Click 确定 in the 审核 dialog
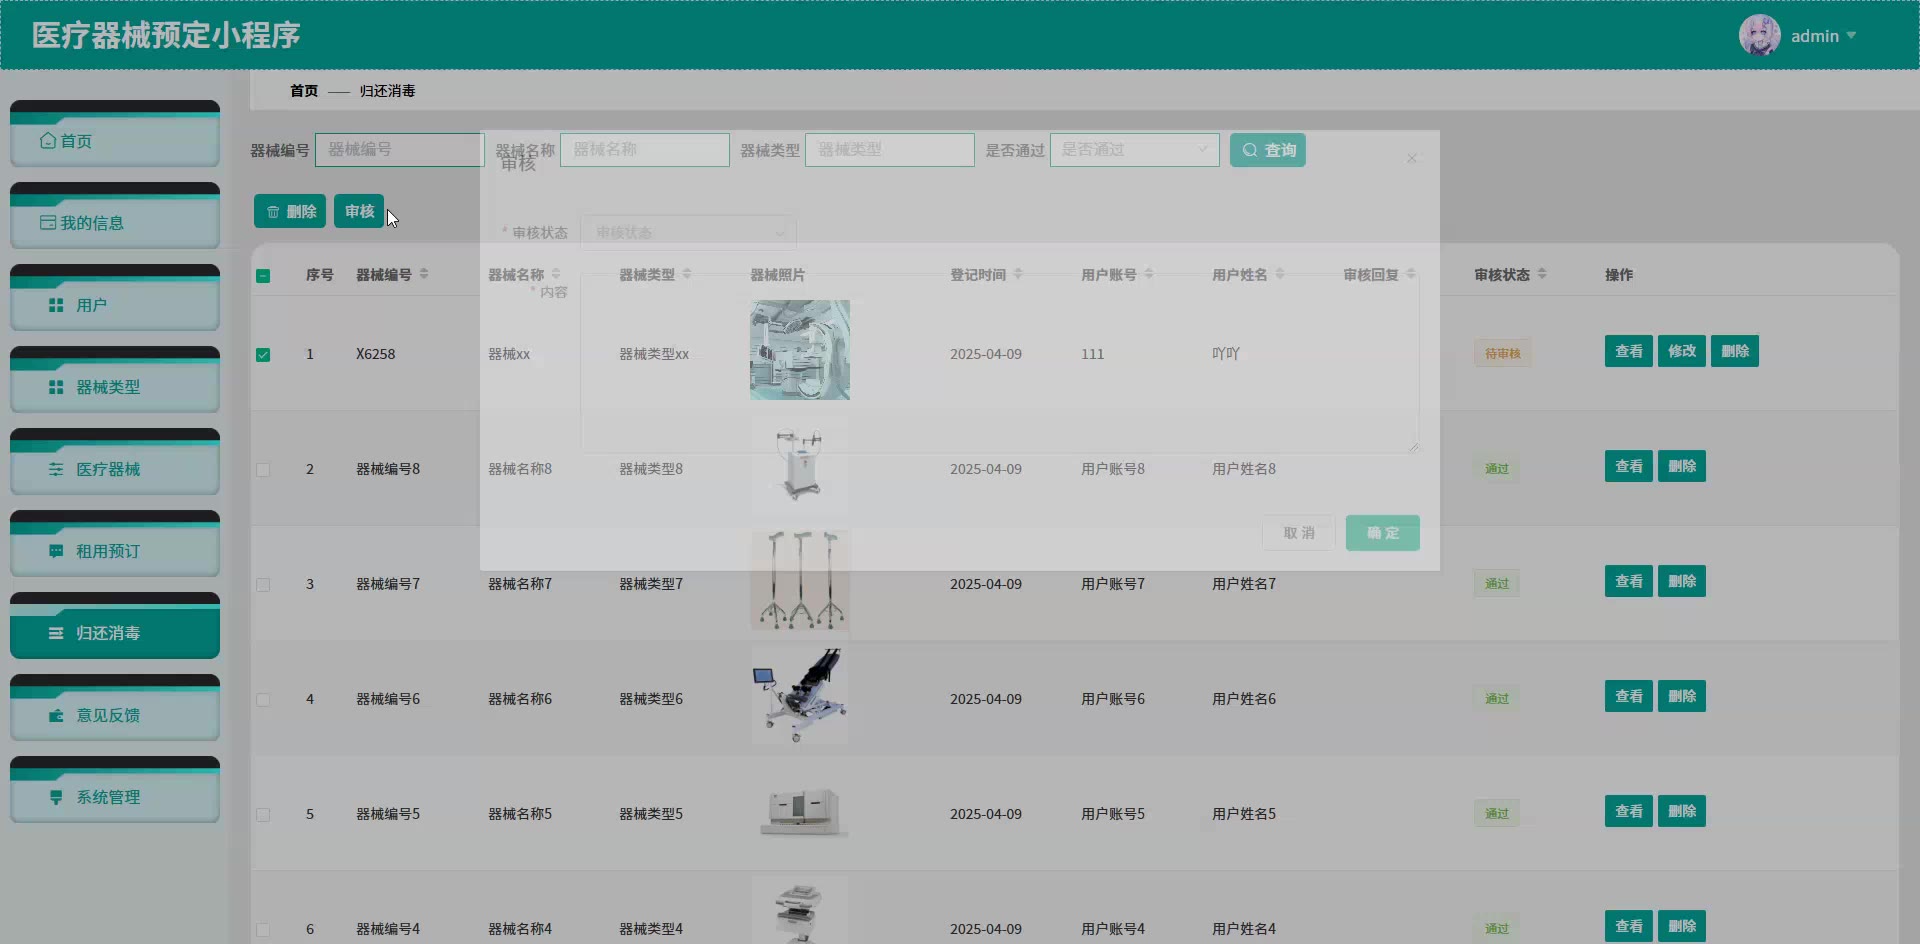This screenshot has width=1920, height=944. point(1383,533)
